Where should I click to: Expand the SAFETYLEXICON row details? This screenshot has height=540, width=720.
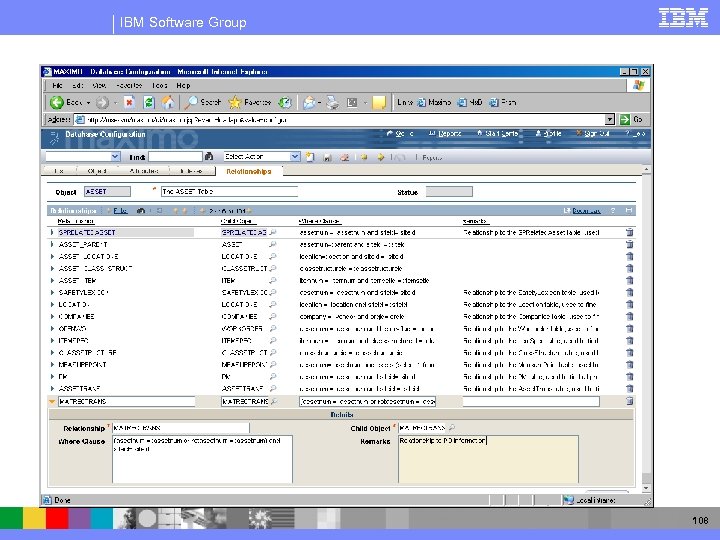point(52,292)
